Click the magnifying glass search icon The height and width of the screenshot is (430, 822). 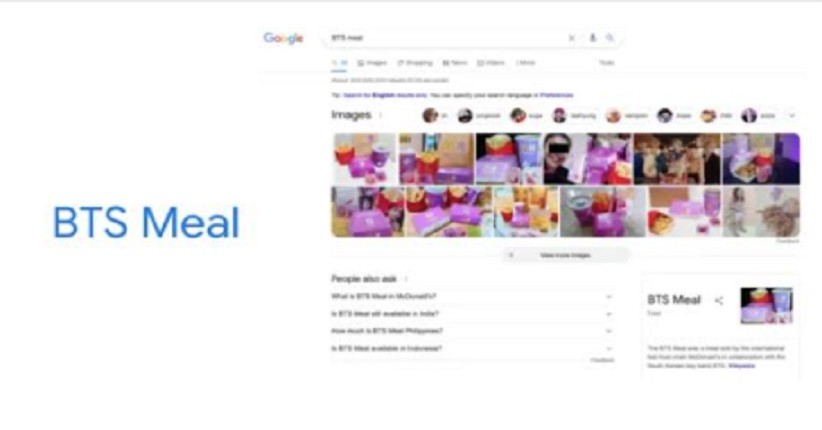610,38
